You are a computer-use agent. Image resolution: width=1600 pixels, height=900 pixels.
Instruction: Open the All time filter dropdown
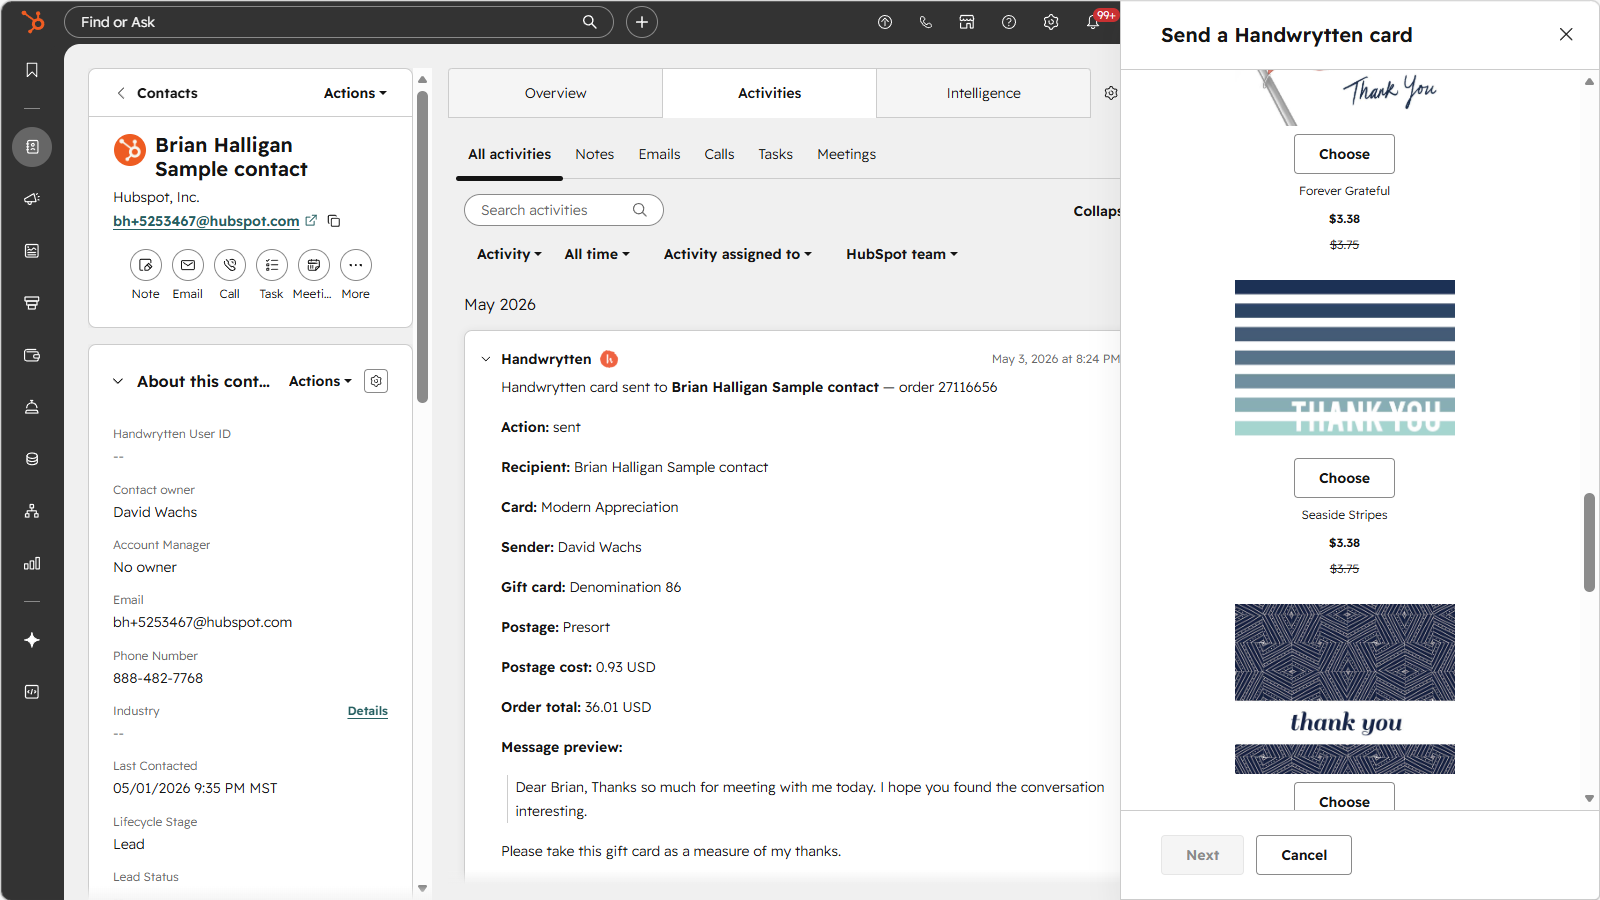click(x=597, y=254)
